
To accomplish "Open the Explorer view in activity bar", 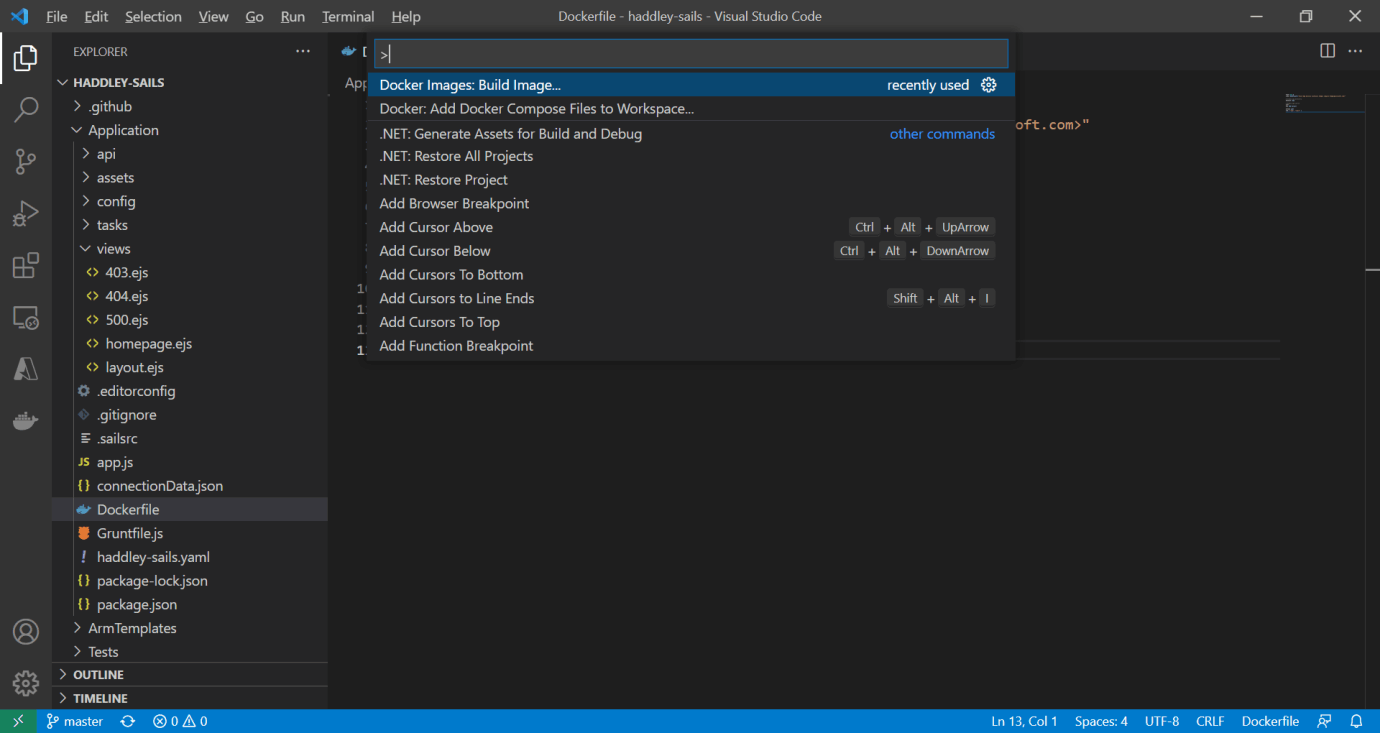I will (26, 58).
